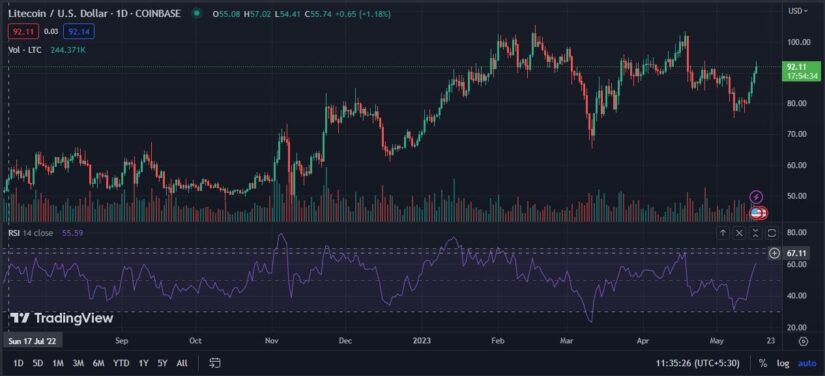Select the 3M time range
The width and height of the screenshot is (825, 376).
[x=78, y=363]
